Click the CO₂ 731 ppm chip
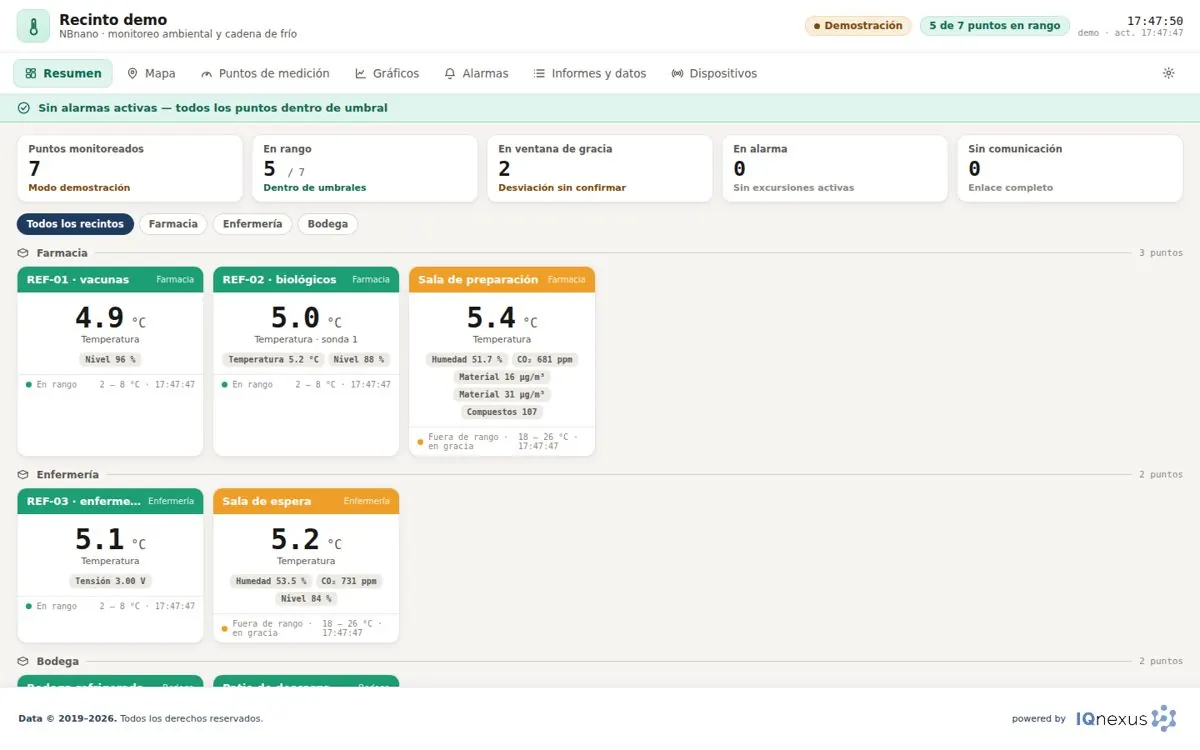Image resolution: width=1200 pixels, height=750 pixels. tap(349, 581)
